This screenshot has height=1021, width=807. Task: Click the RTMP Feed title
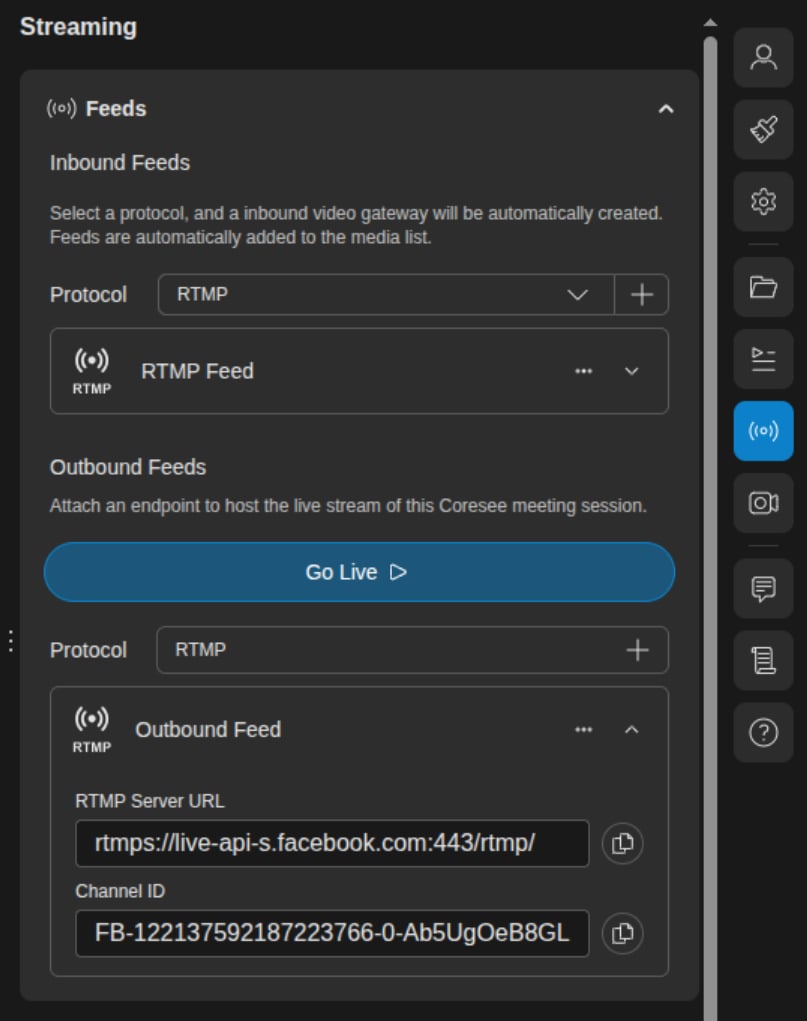coord(197,371)
